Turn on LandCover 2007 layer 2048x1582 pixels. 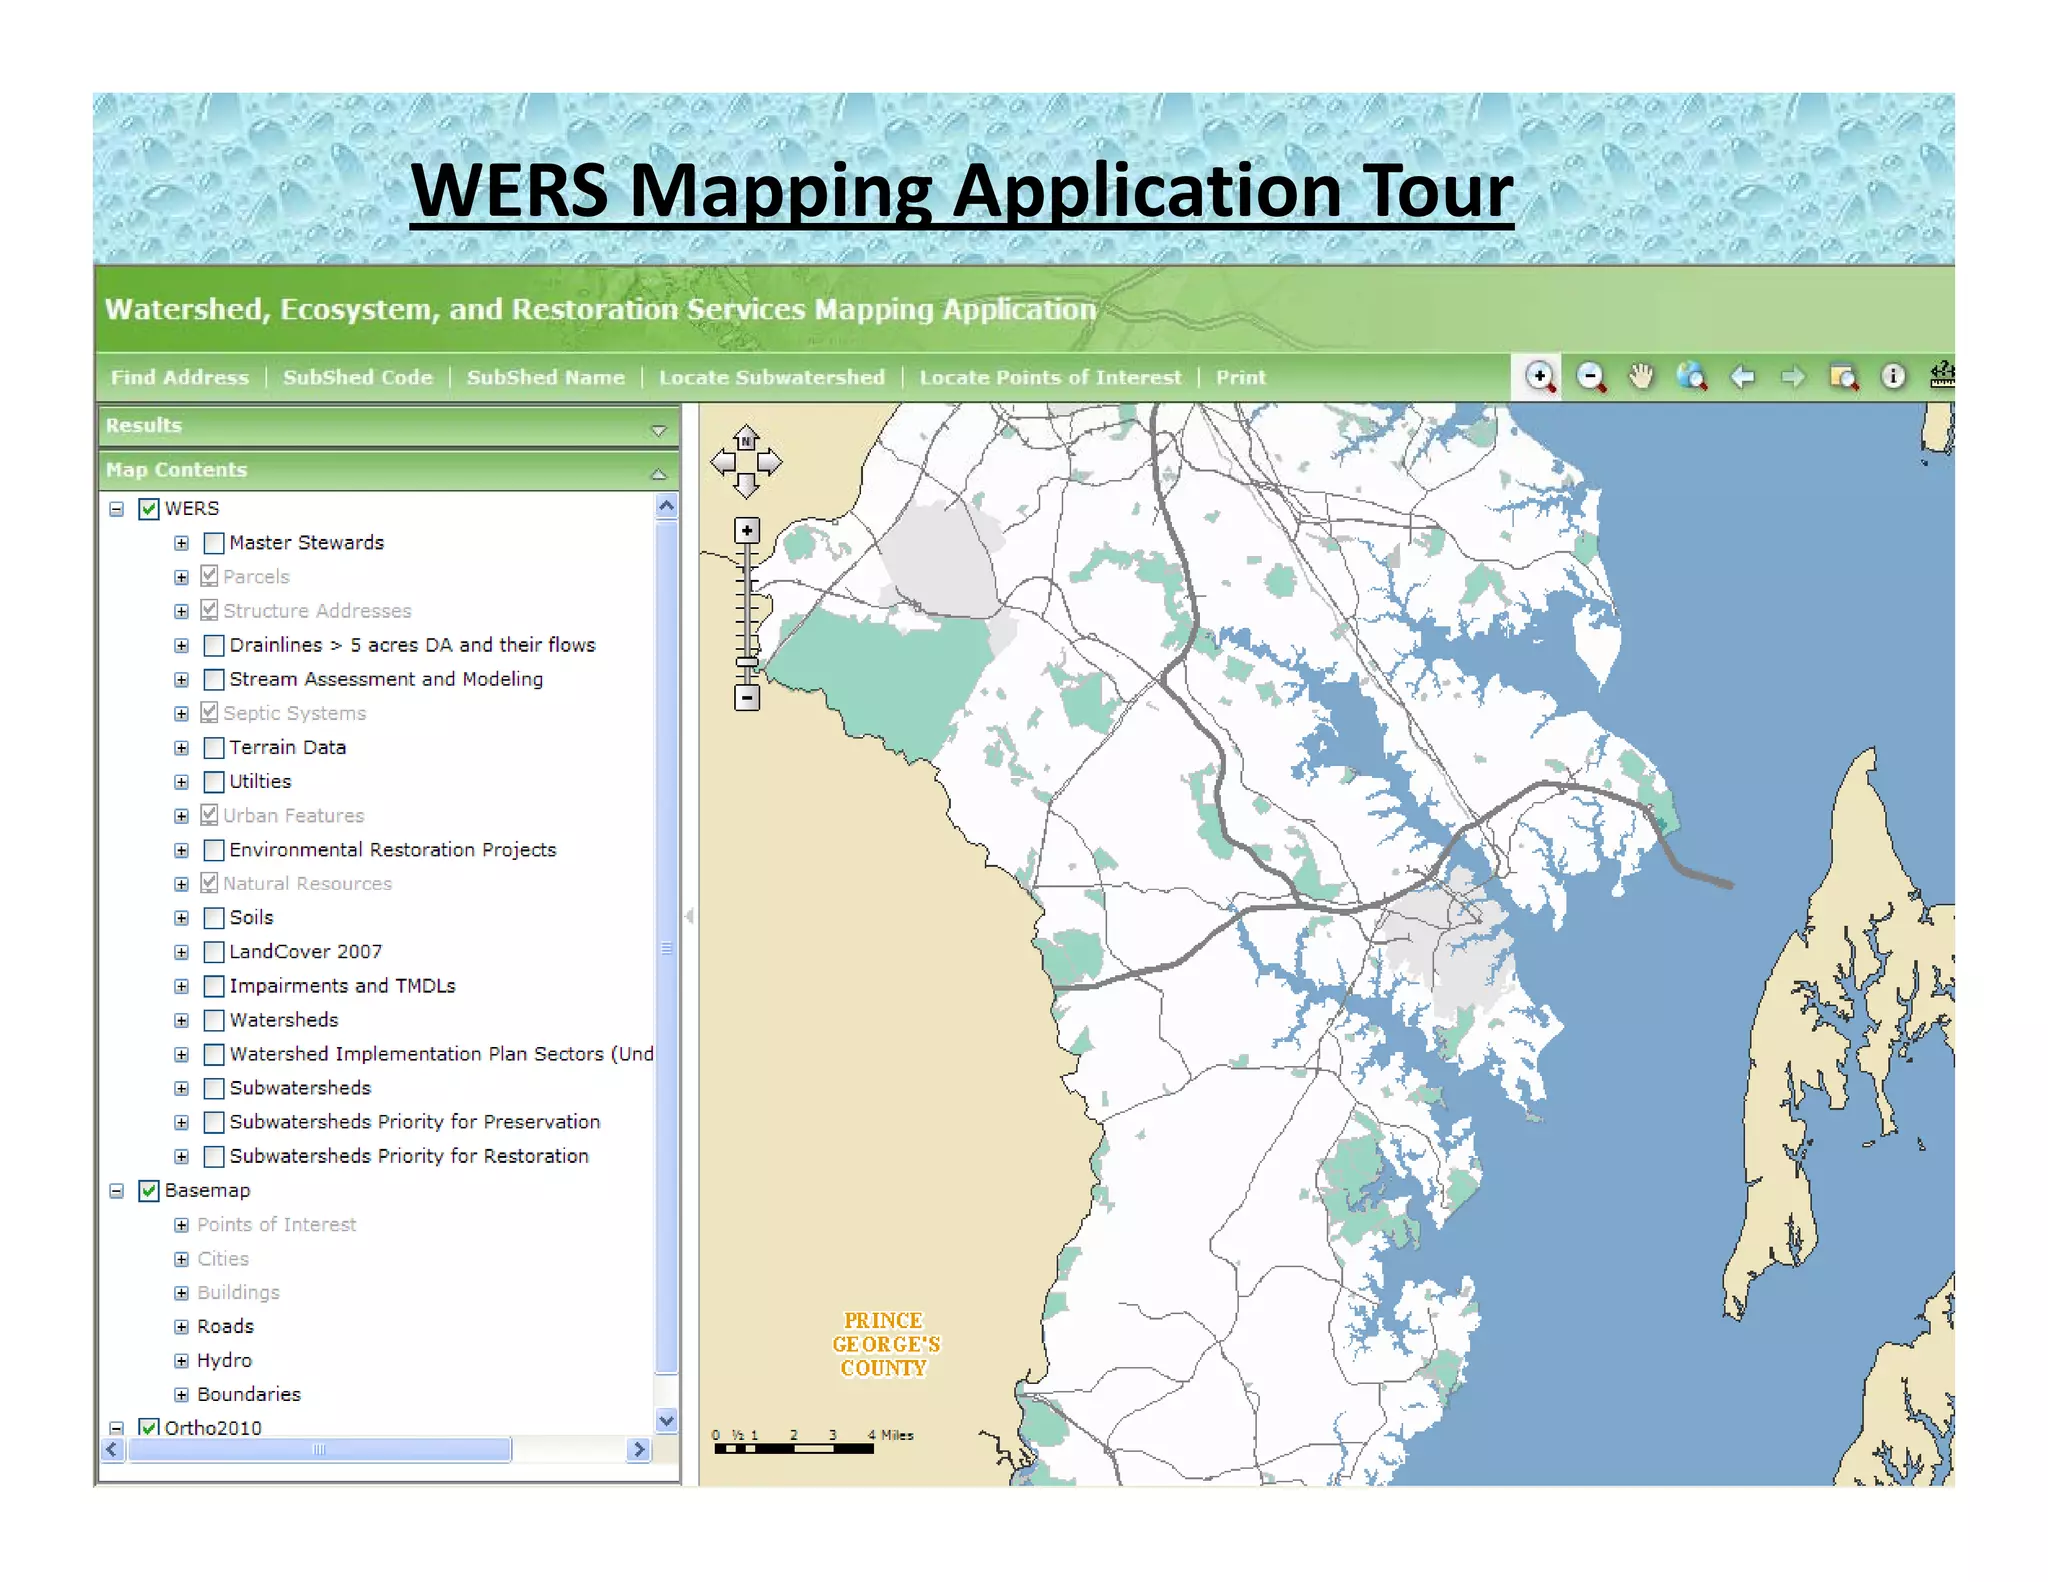pyautogui.click(x=213, y=952)
